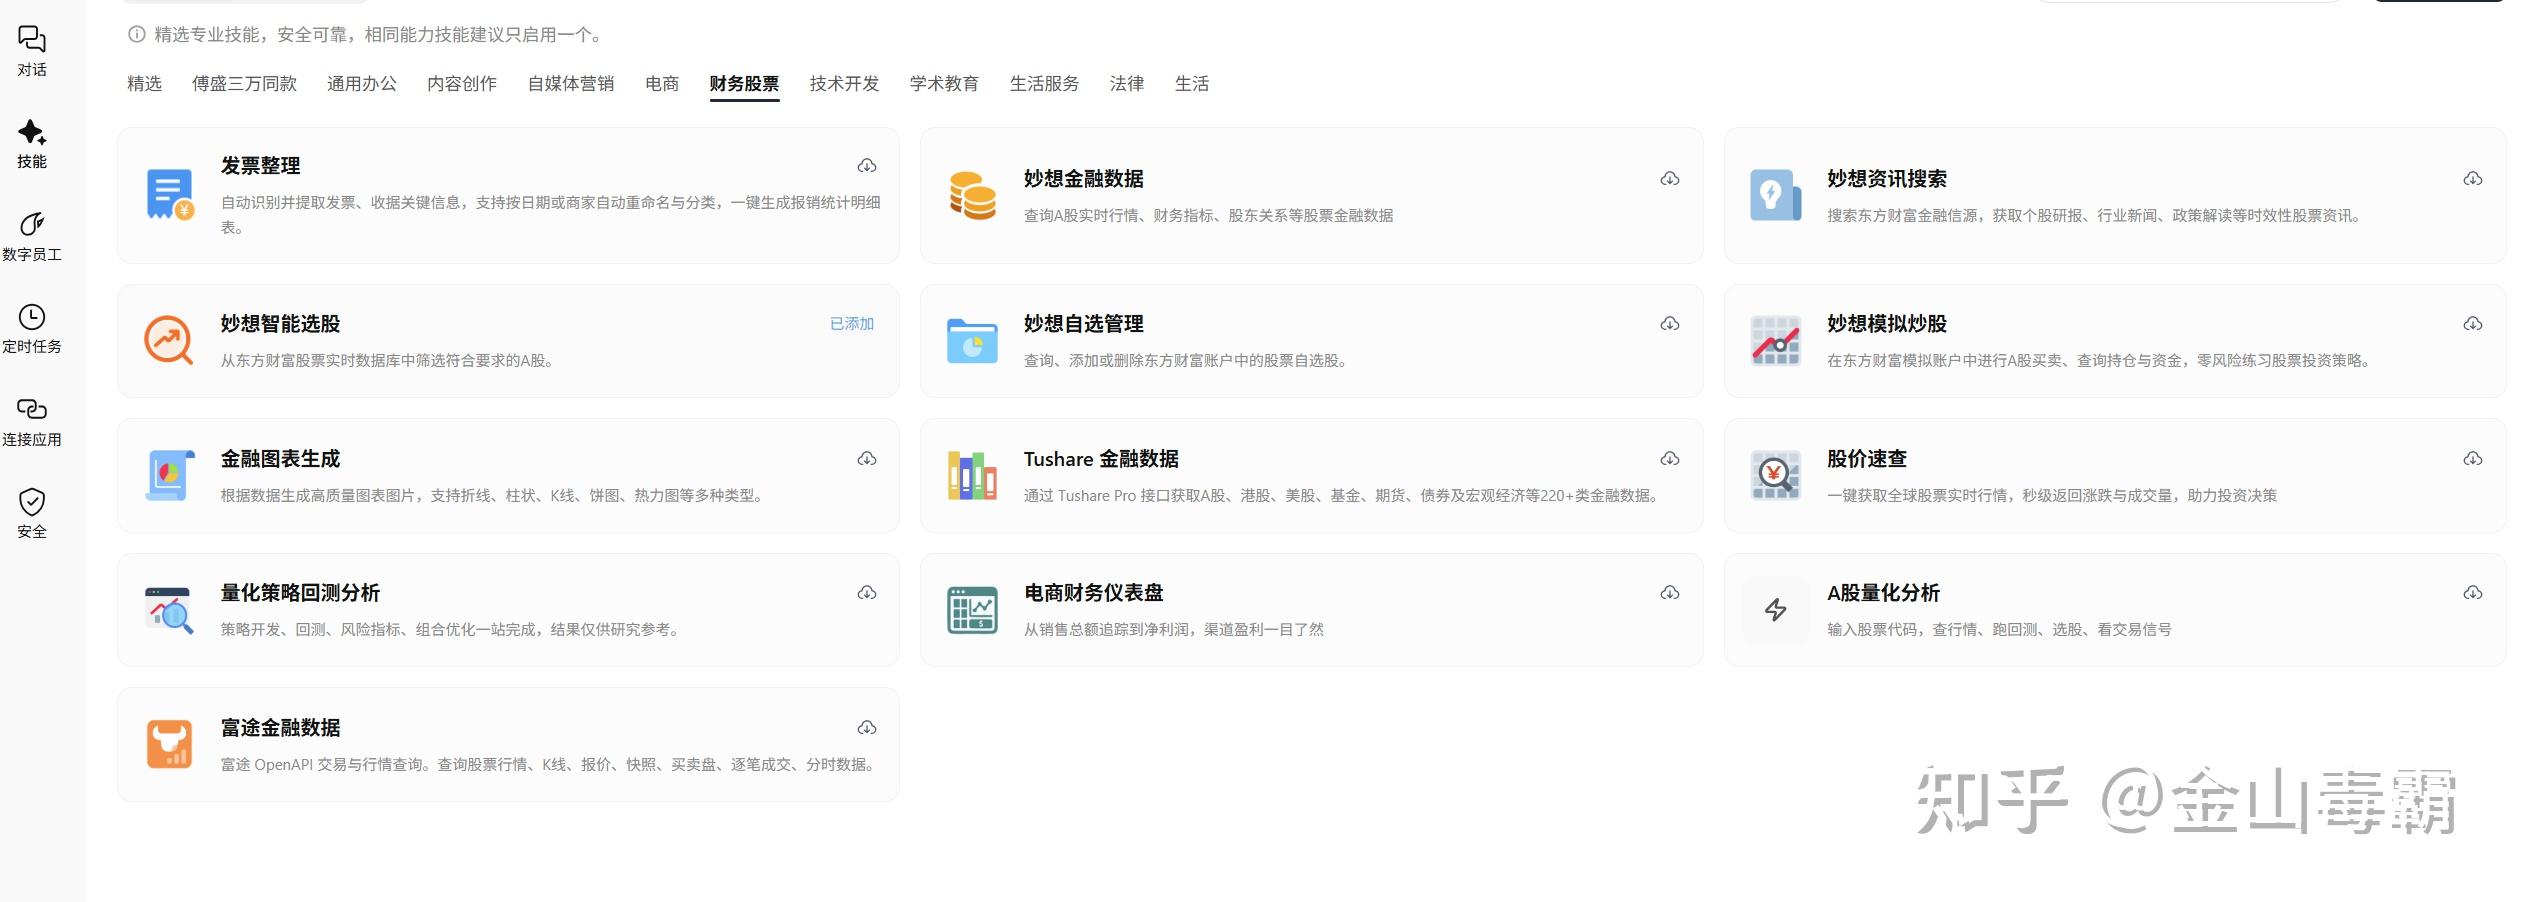This screenshot has width=2522, height=902.
Task: Click the download icon on A股量化分析 card
Action: (x=2473, y=593)
